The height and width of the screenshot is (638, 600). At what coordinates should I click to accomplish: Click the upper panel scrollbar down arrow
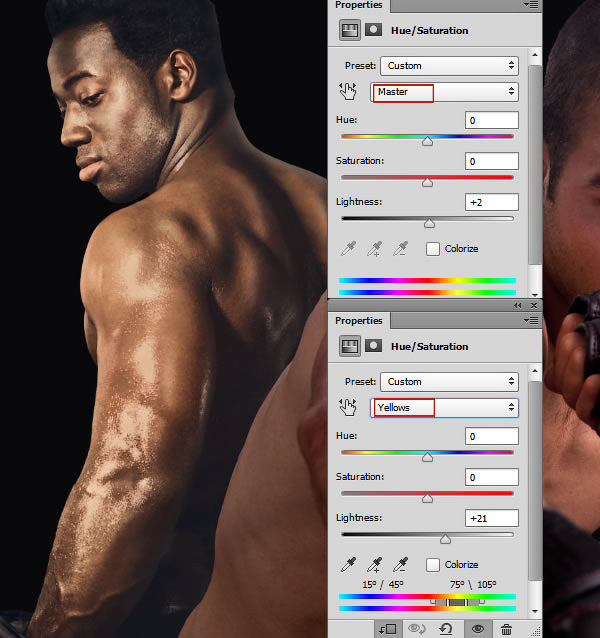coord(535,295)
